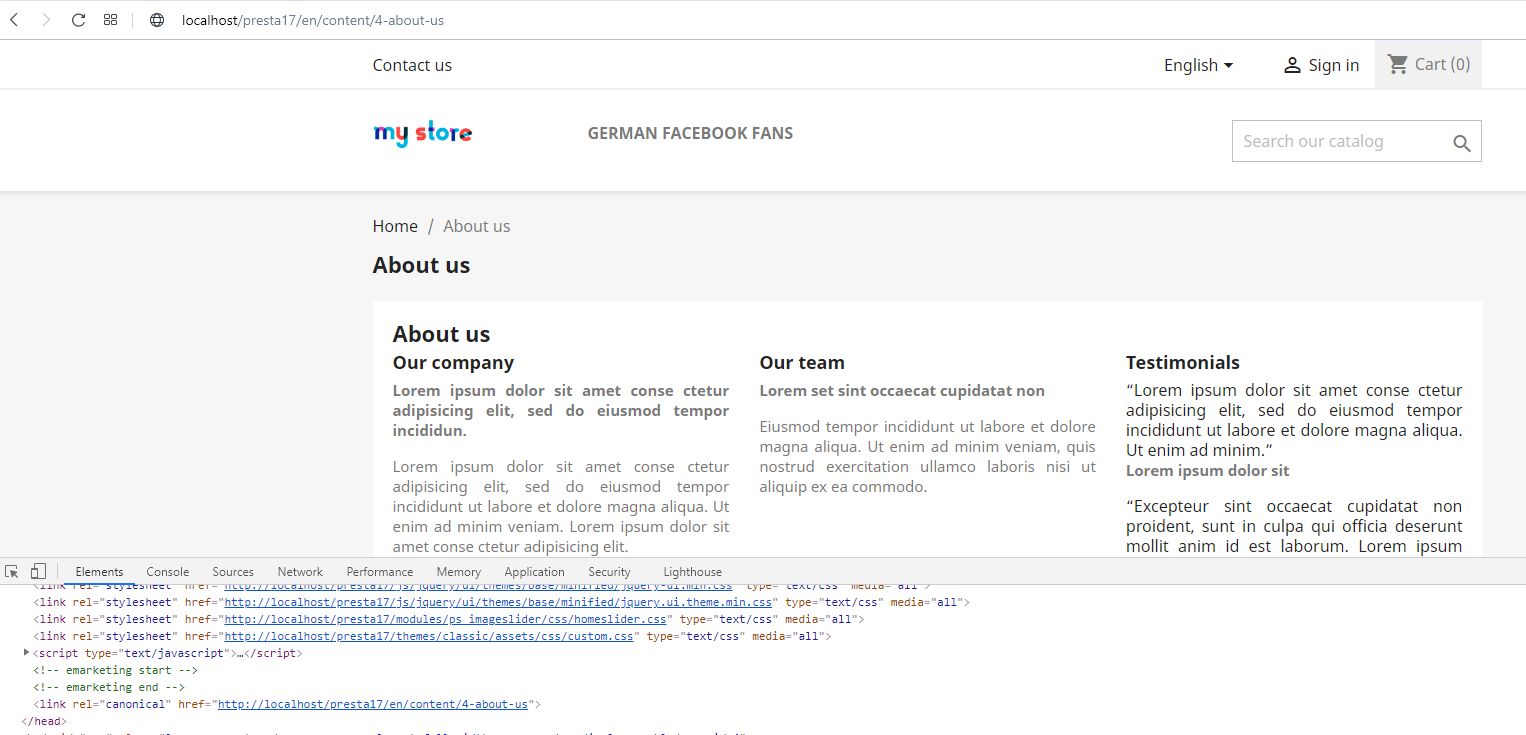The height and width of the screenshot is (735, 1526).
Task: Switch to the Network tab
Action: (x=300, y=572)
